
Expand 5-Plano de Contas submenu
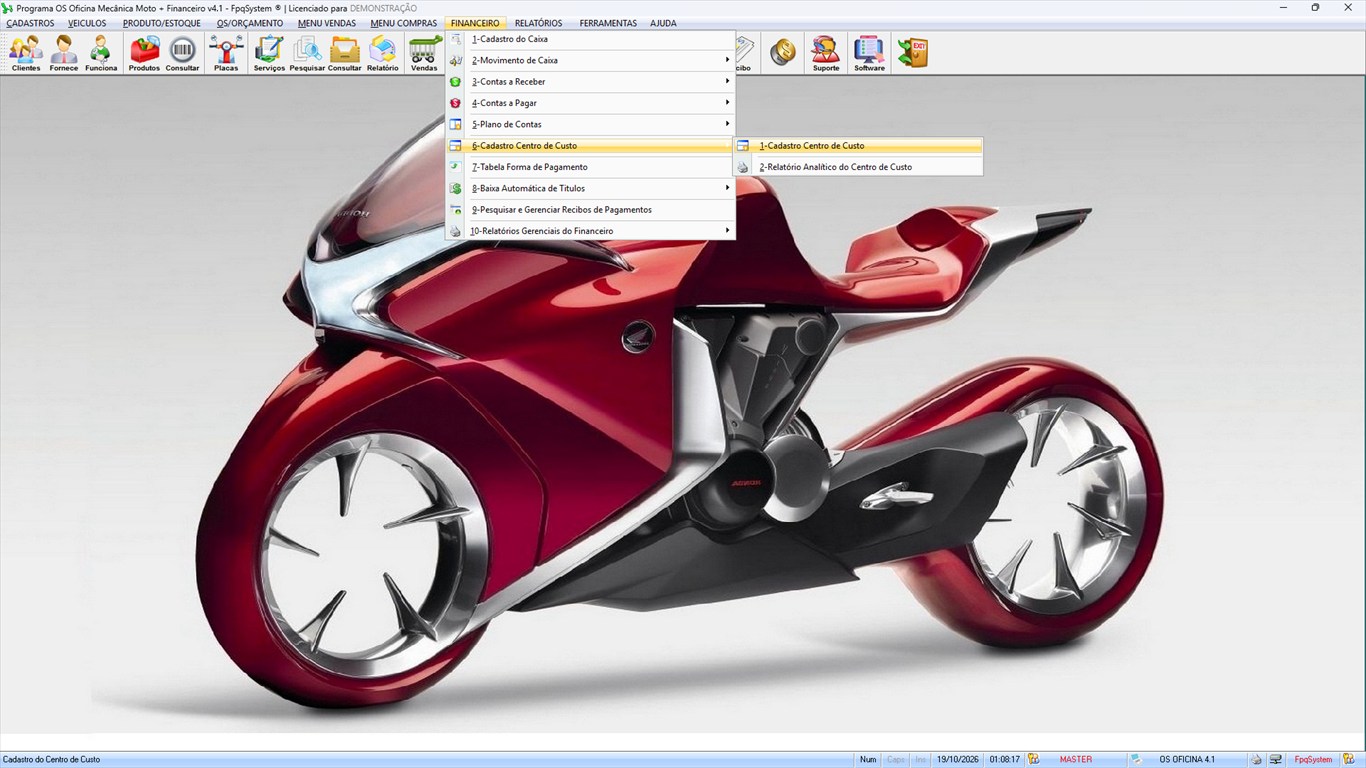tap(590, 124)
